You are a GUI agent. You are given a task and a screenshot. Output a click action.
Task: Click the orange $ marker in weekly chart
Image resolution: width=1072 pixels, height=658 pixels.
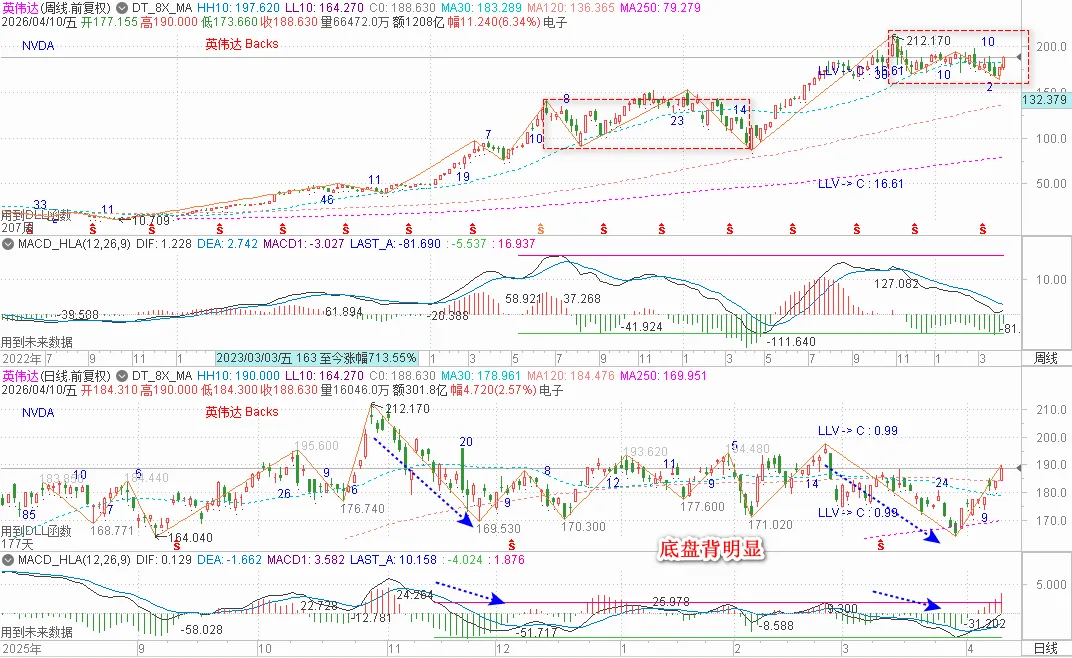[x=541, y=228]
